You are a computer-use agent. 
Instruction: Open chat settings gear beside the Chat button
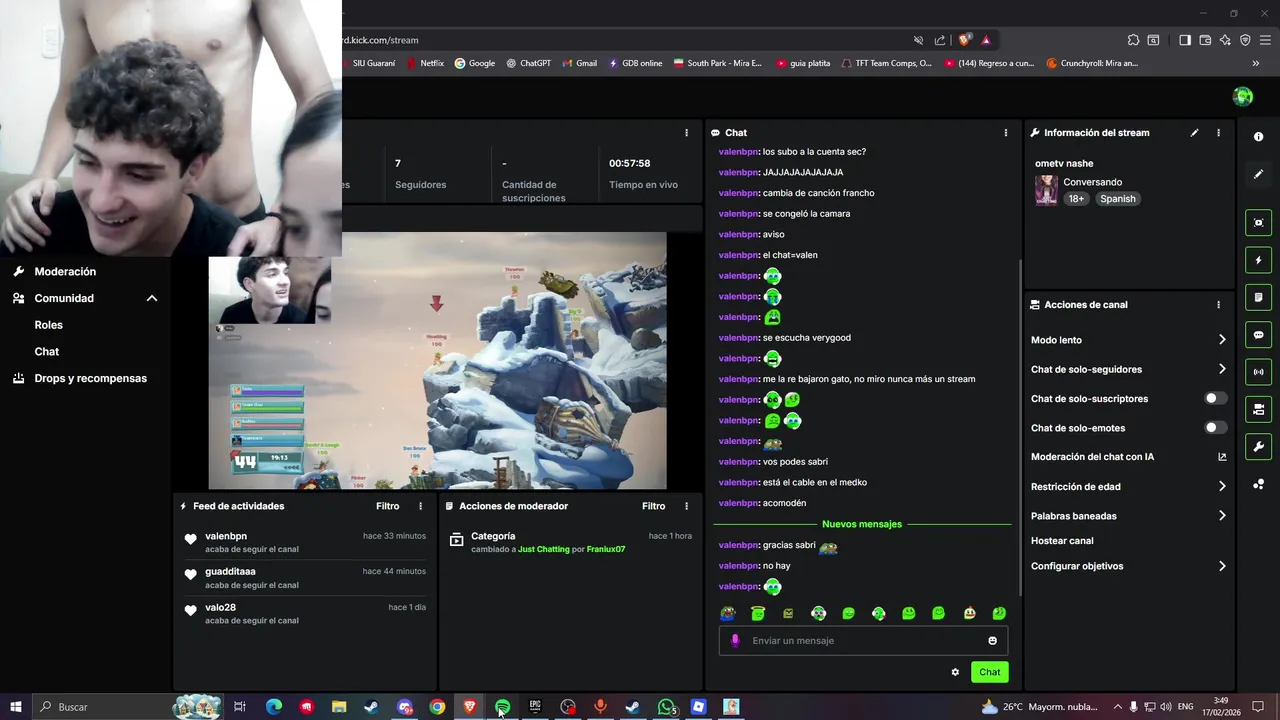coord(955,672)
